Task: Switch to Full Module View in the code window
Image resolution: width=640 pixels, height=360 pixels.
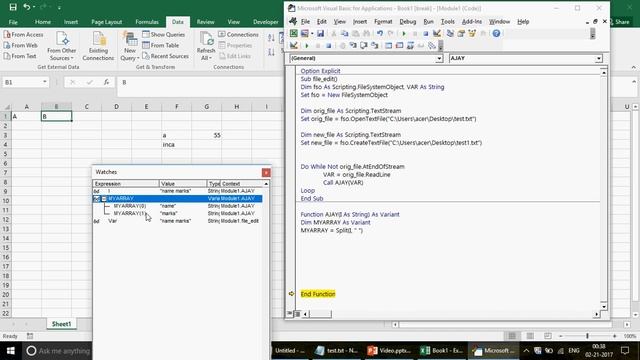Action: [x=298, y=313]
